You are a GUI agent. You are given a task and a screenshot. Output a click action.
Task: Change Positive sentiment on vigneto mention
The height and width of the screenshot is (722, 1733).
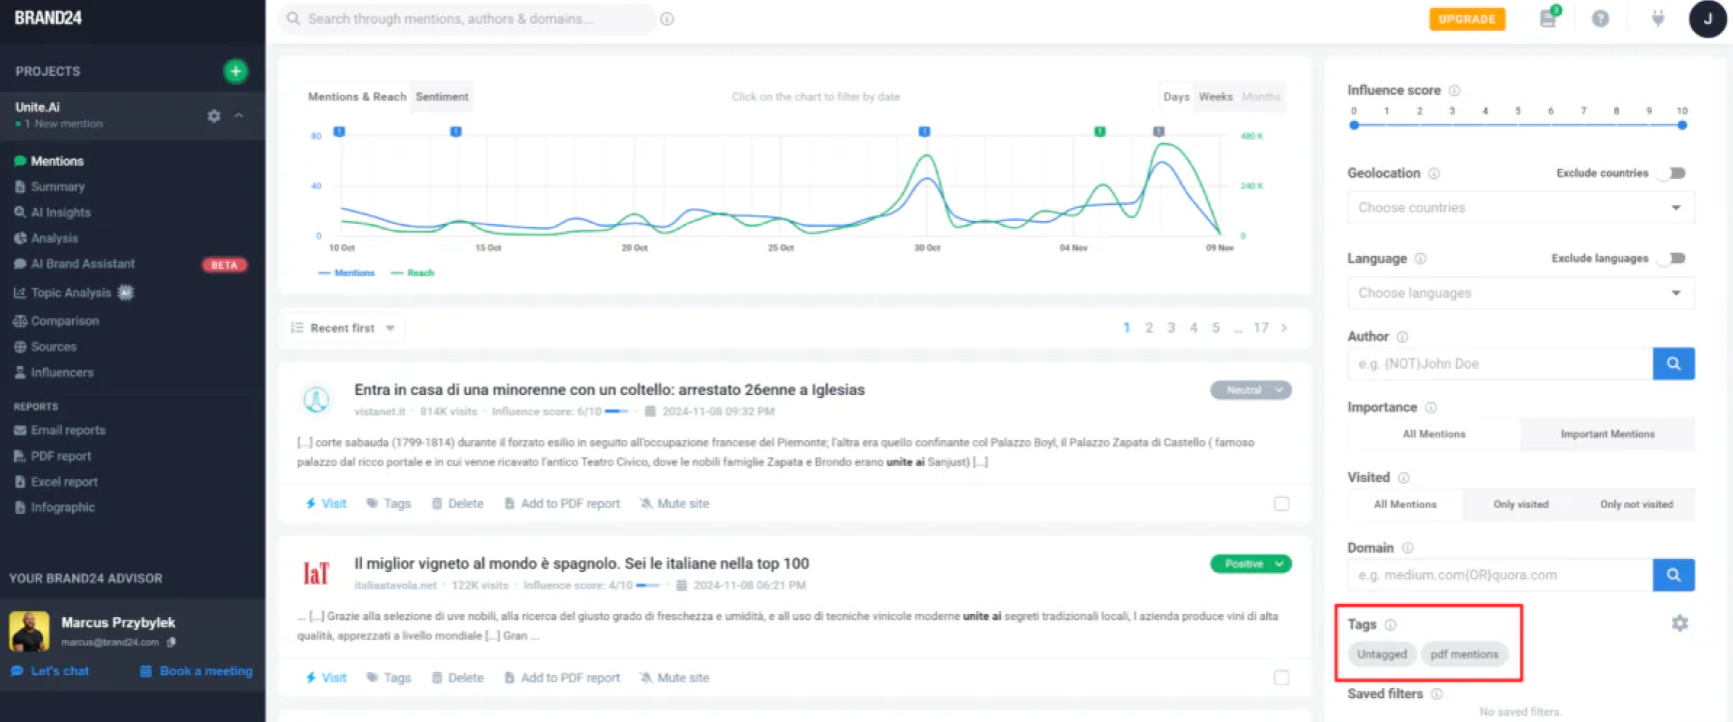[x=1251, y=564]
